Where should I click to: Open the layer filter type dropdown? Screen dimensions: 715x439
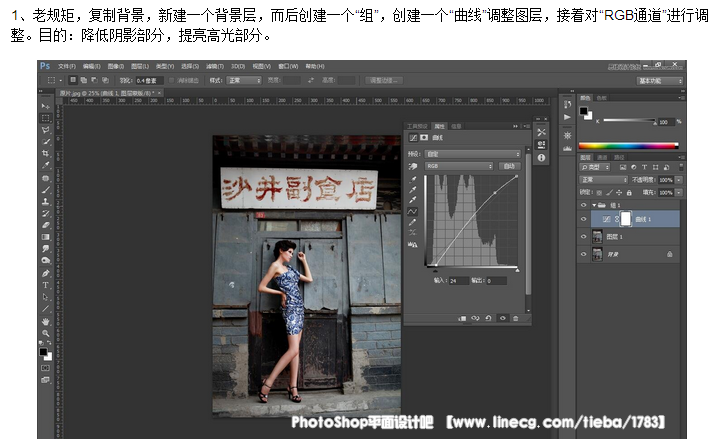pos(595,167)
